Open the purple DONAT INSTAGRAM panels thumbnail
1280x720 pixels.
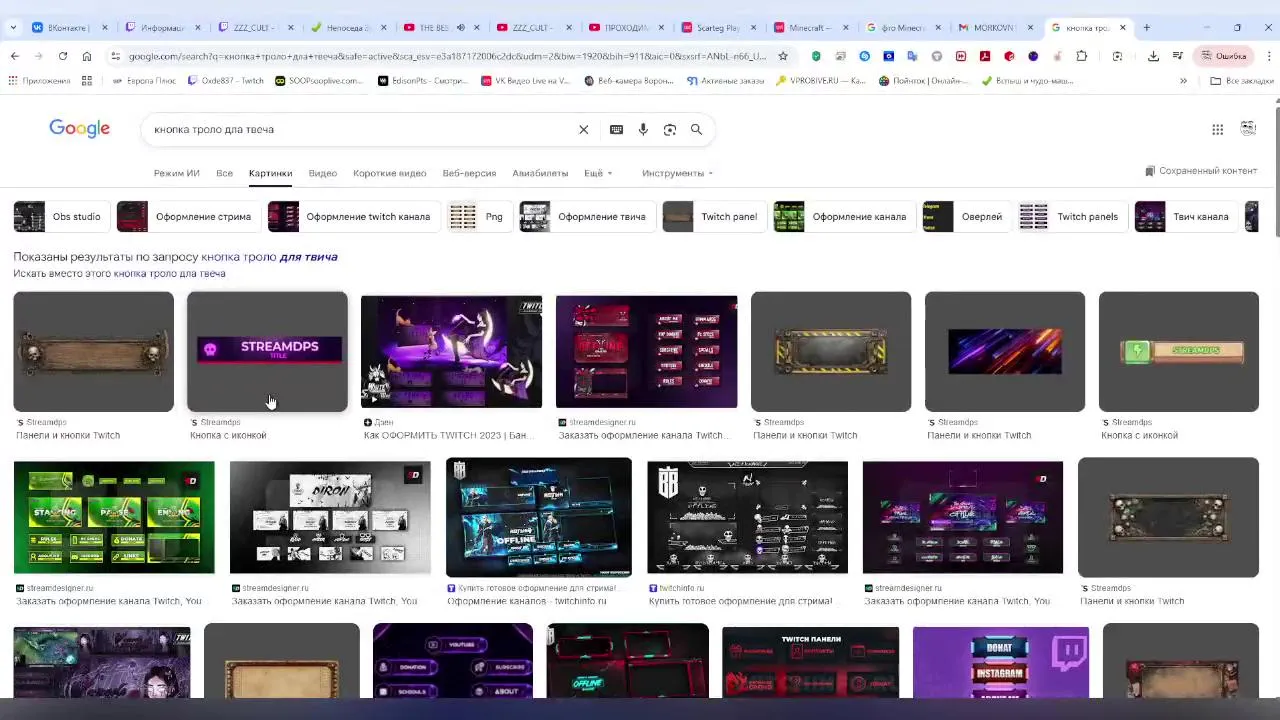coord(1001,661)
